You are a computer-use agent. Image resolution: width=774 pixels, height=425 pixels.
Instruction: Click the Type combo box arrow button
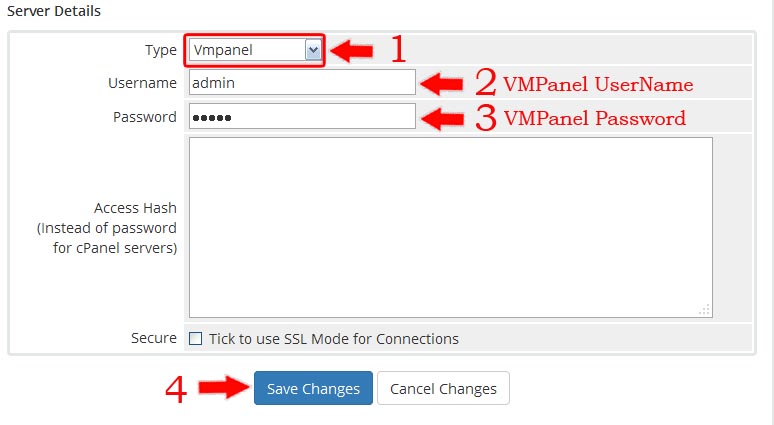coord(313,50)
